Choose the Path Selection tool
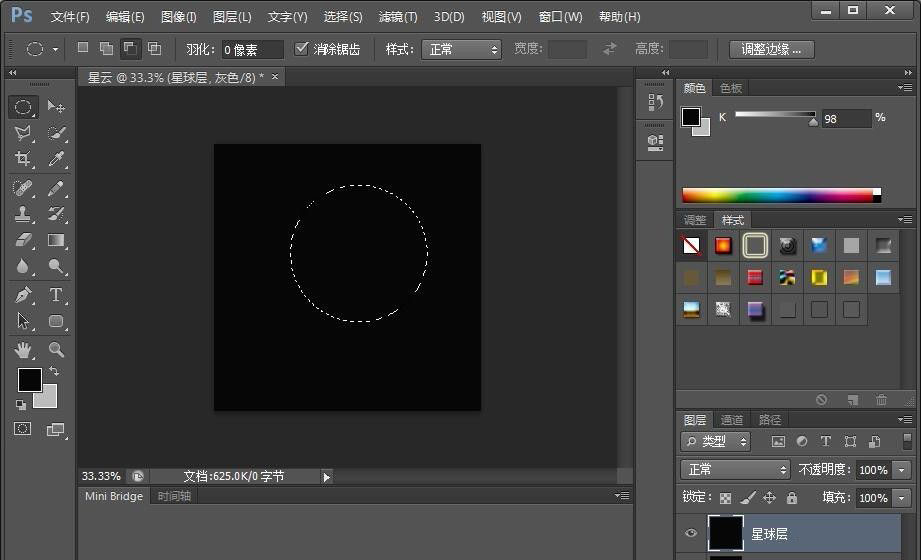 (x=23, y=321)
